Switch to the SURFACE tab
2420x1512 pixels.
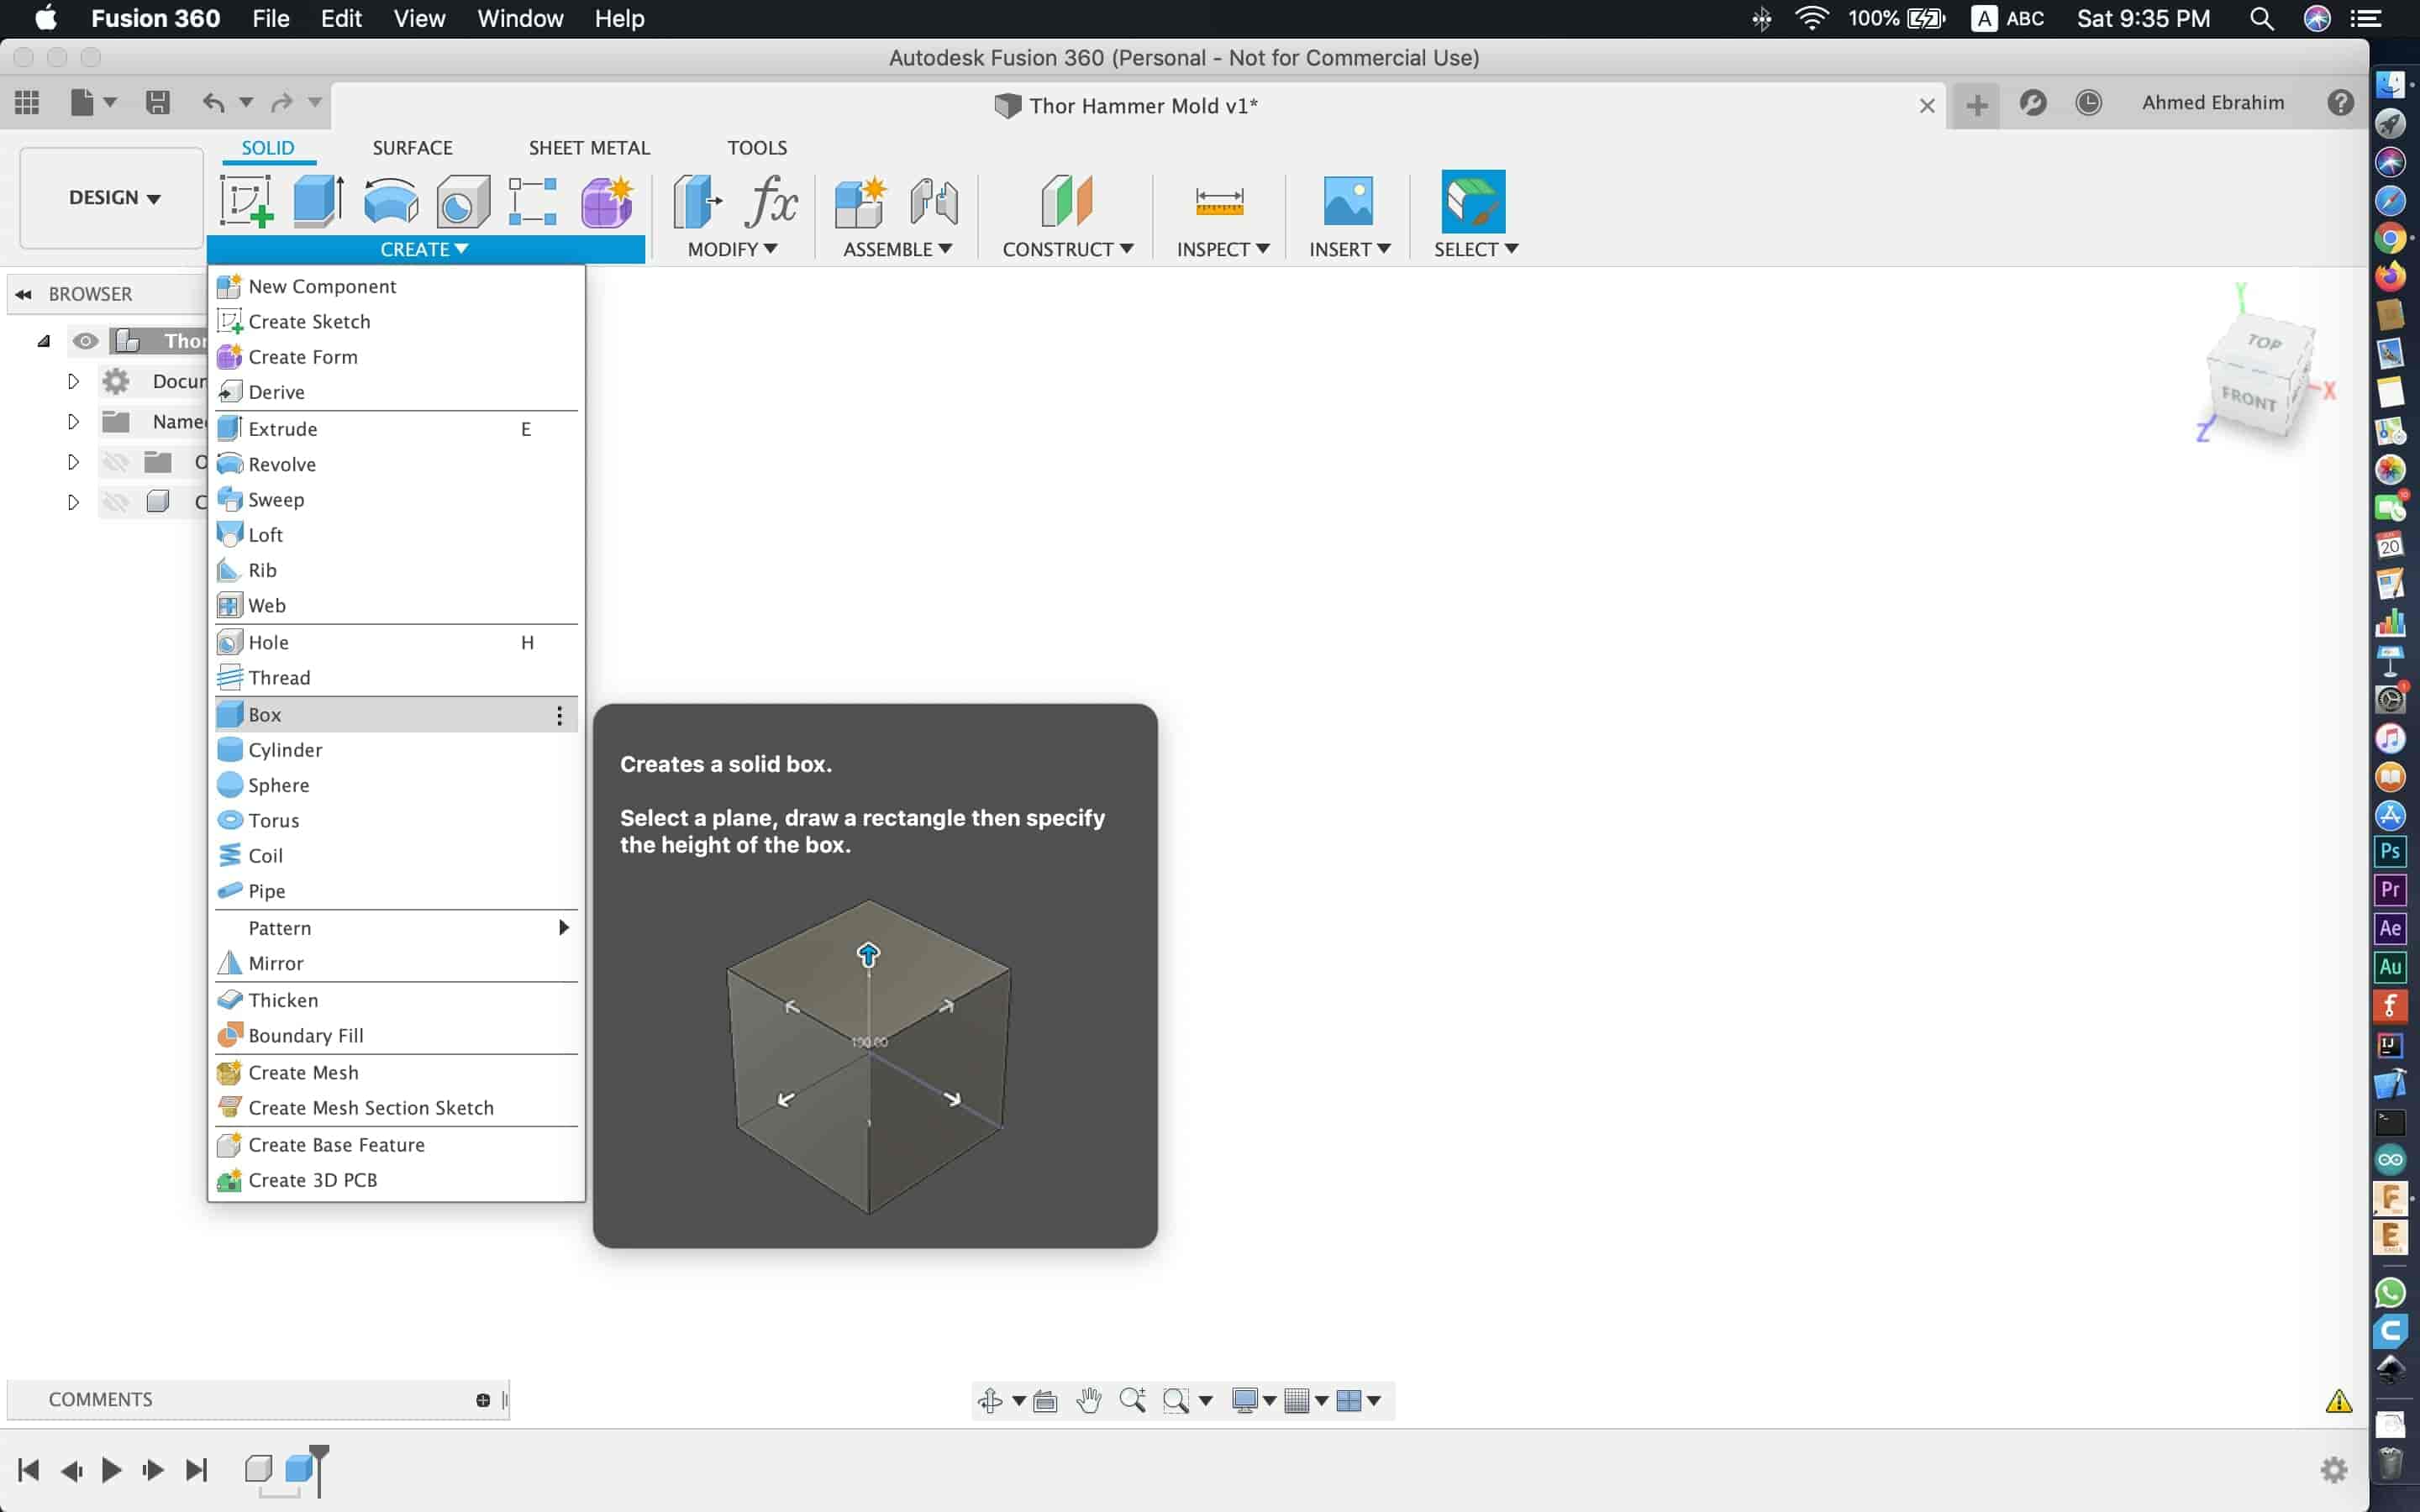(x=411, y=146)
